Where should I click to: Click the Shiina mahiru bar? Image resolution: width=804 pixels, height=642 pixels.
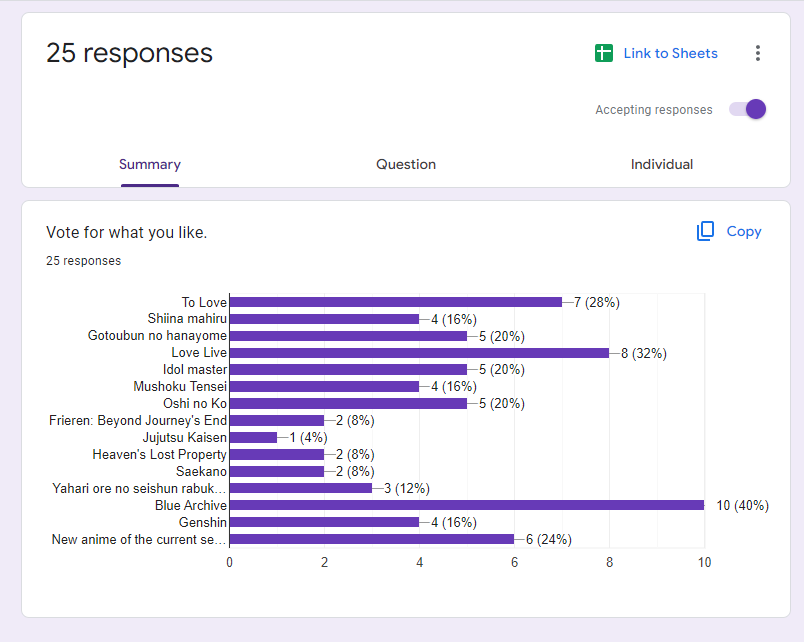coord(325,319)
